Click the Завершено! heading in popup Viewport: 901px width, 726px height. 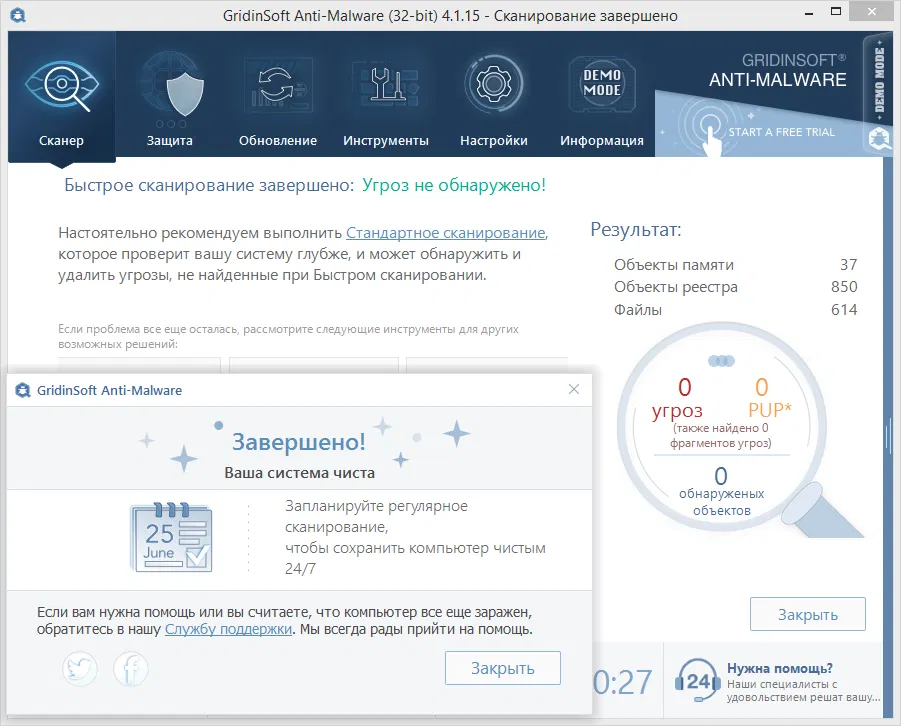click(x=299, y=441)
